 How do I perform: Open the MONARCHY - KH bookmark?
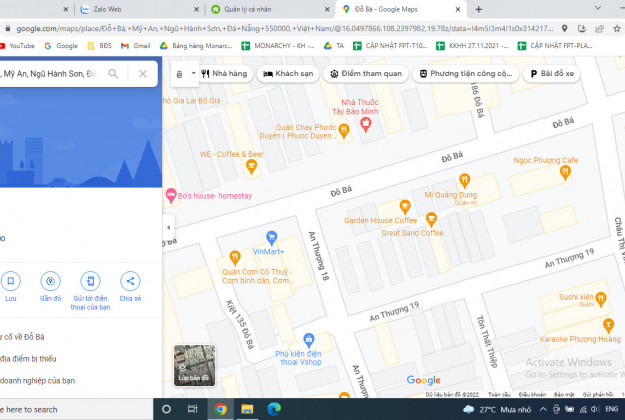tap(278, 46)
